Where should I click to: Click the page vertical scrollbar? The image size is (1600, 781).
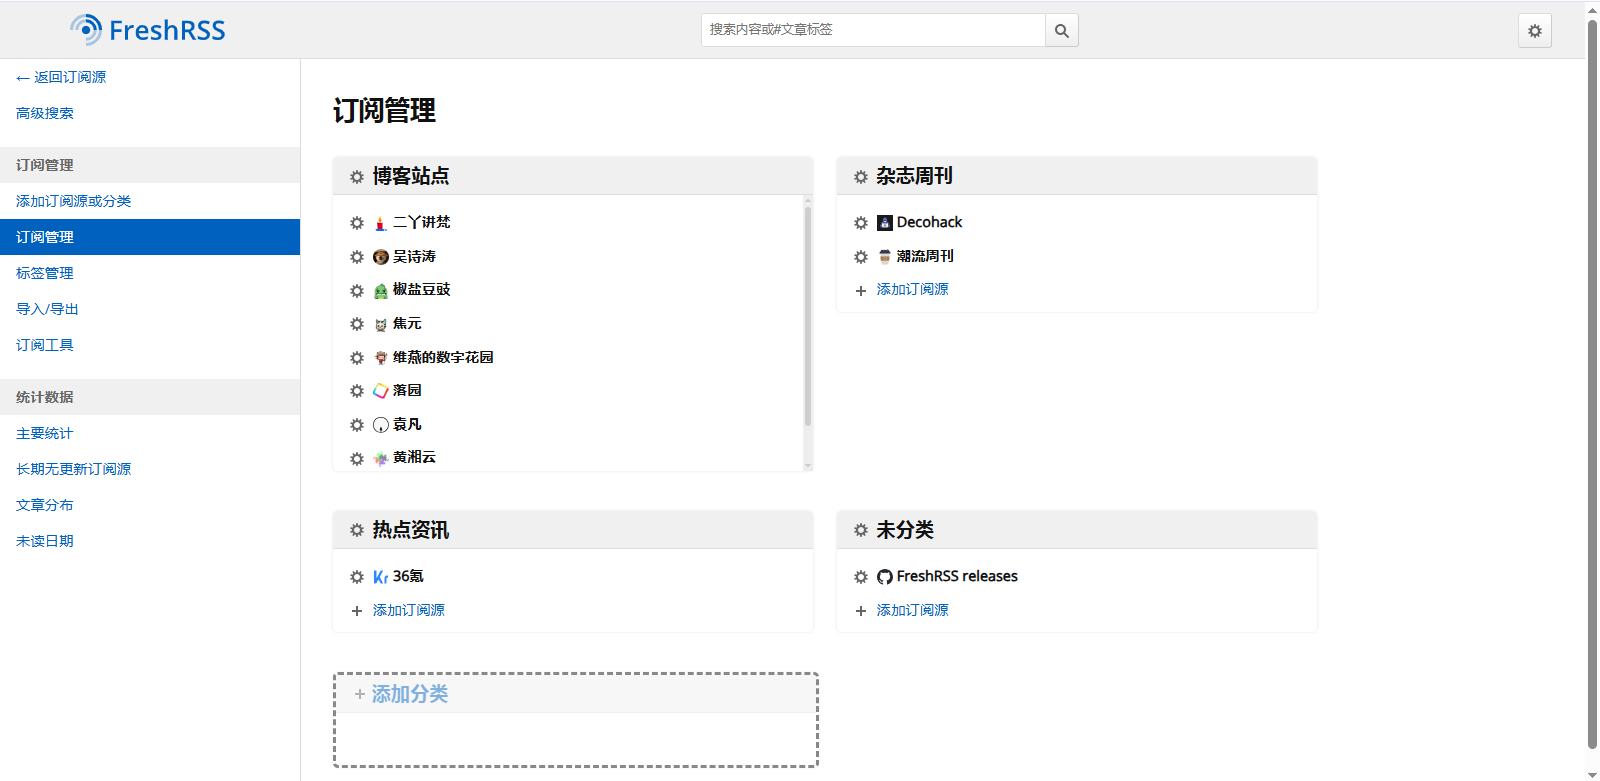pyautogui.click(x=1592, y=385)
